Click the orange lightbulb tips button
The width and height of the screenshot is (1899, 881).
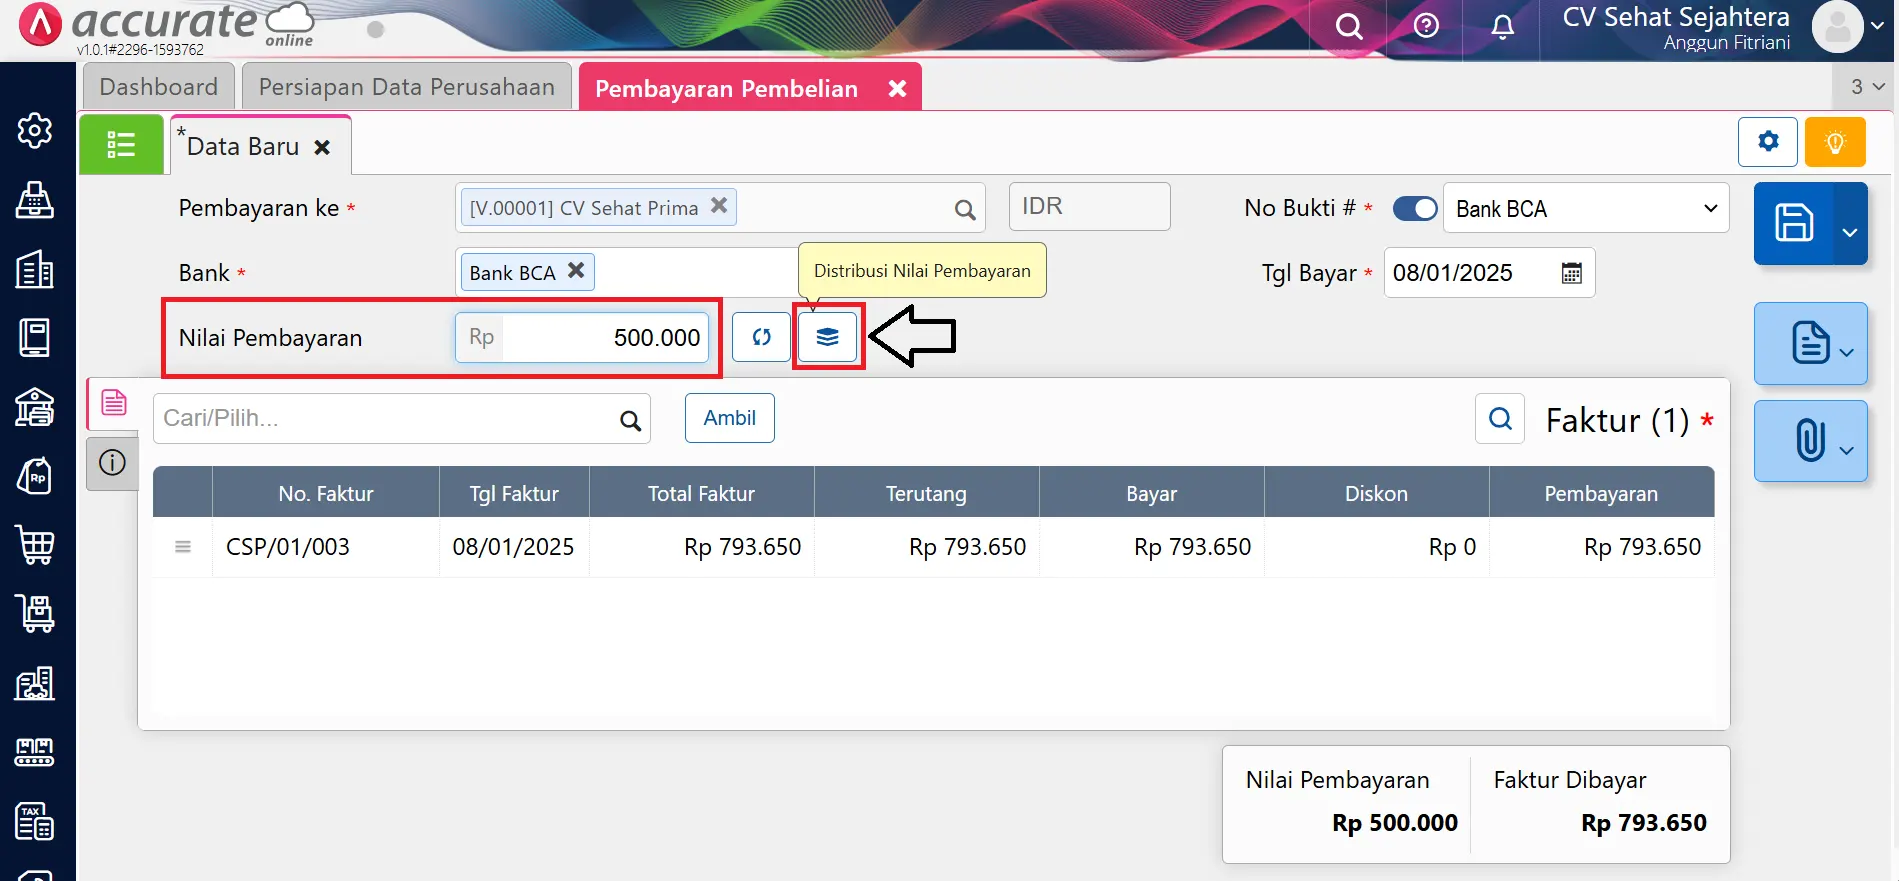1834,142
